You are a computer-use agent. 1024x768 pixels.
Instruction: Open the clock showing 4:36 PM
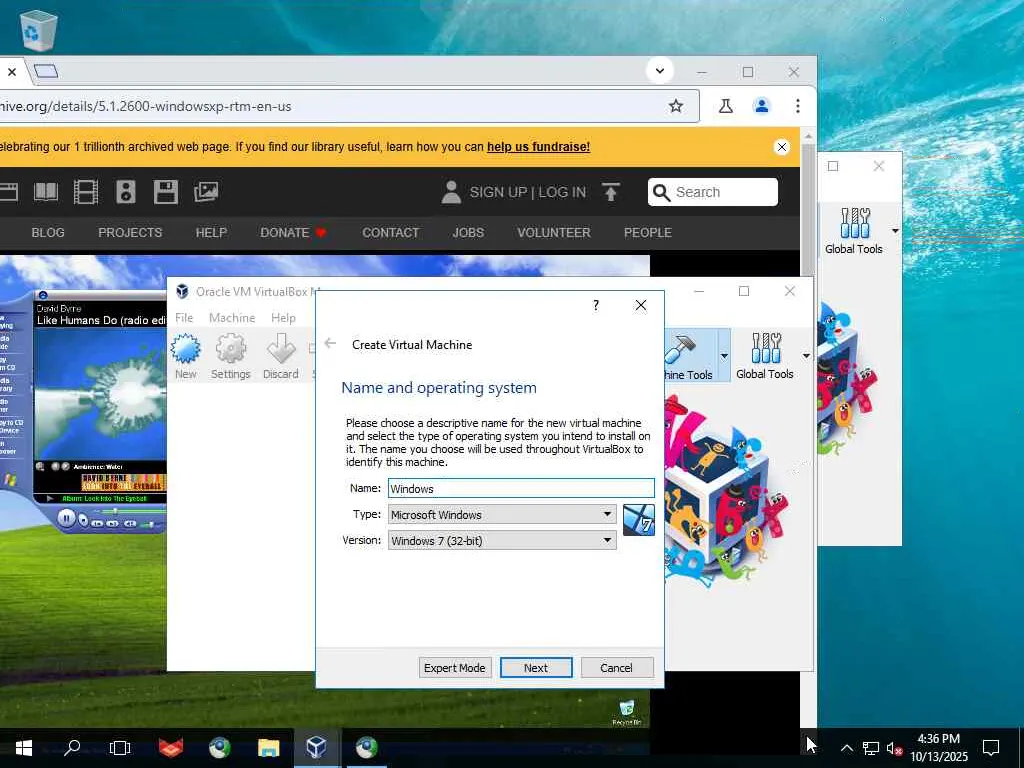point(939,748)
